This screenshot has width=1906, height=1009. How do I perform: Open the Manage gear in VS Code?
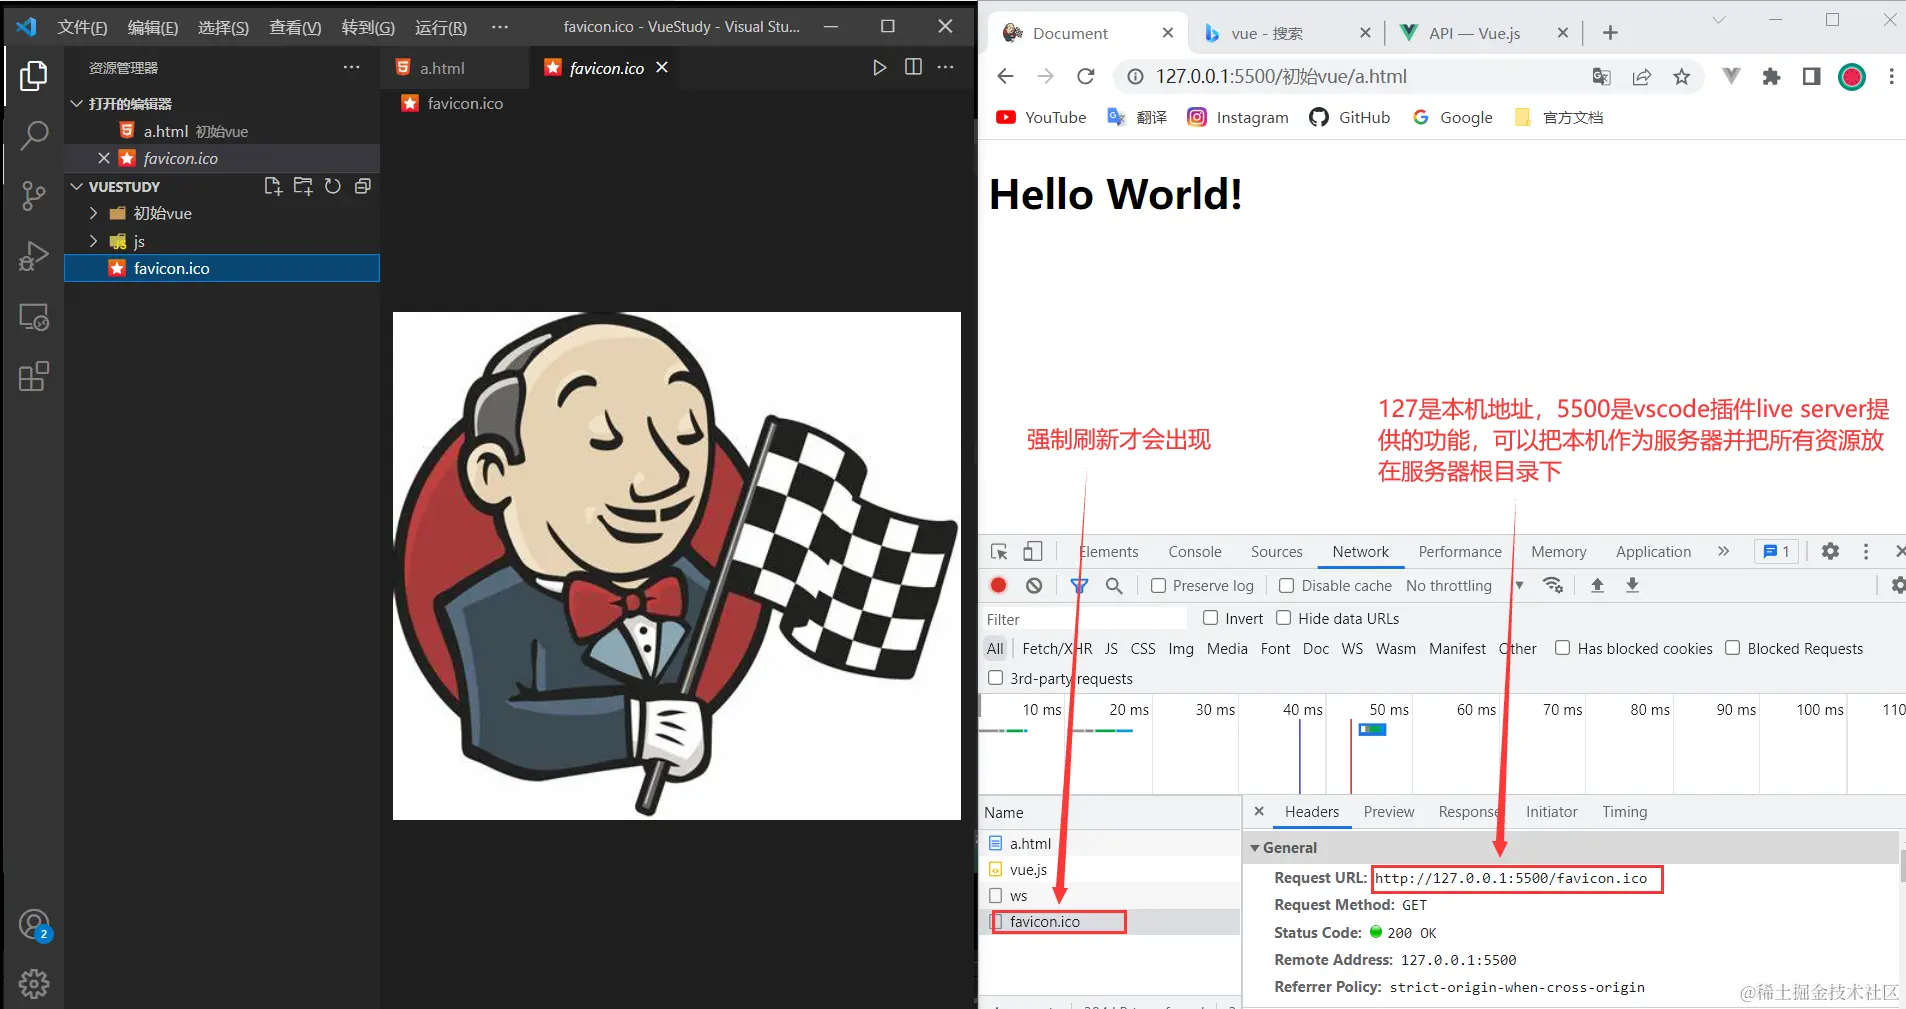(x=34, y=984)
